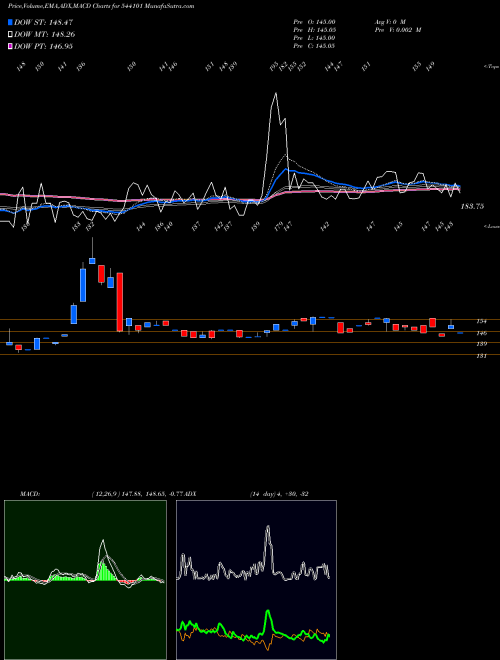Click the magenta DOW PT legend swatch
The height and width of the screenshot is (660, 500).
pos(10,46)
